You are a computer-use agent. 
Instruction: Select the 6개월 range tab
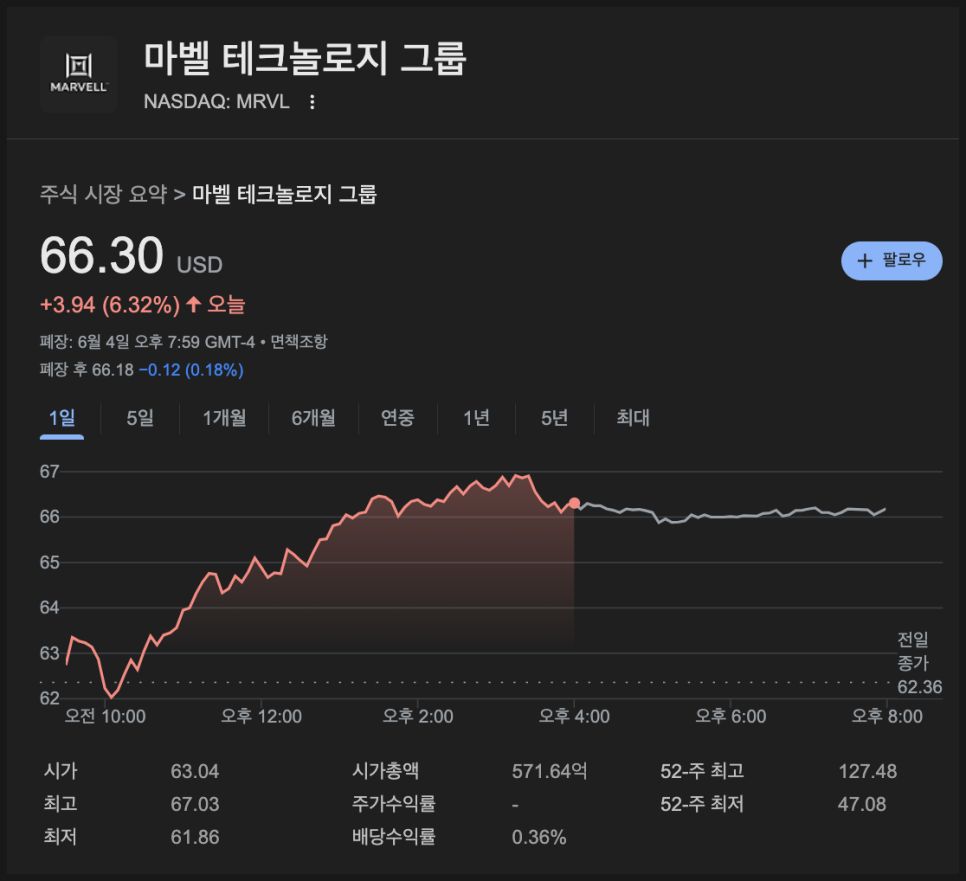click(313, 418)
